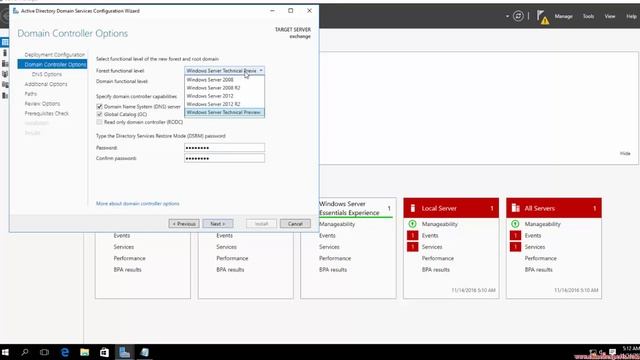The image size is (640, 360).
Task: Choose Windows Server 2008 R2 from the list
Action: 224,88
